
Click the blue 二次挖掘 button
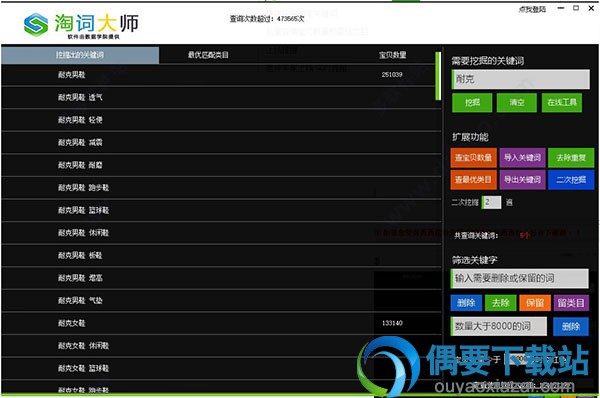(571, 180)
